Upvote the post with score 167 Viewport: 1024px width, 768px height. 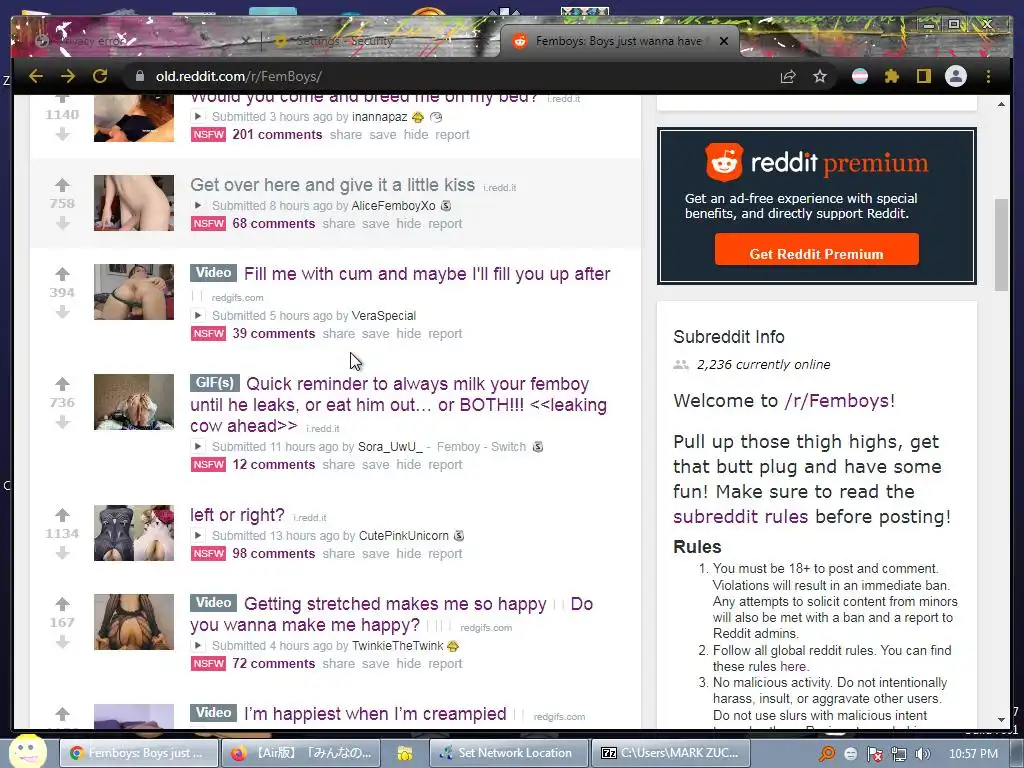(x=62, y=603)
